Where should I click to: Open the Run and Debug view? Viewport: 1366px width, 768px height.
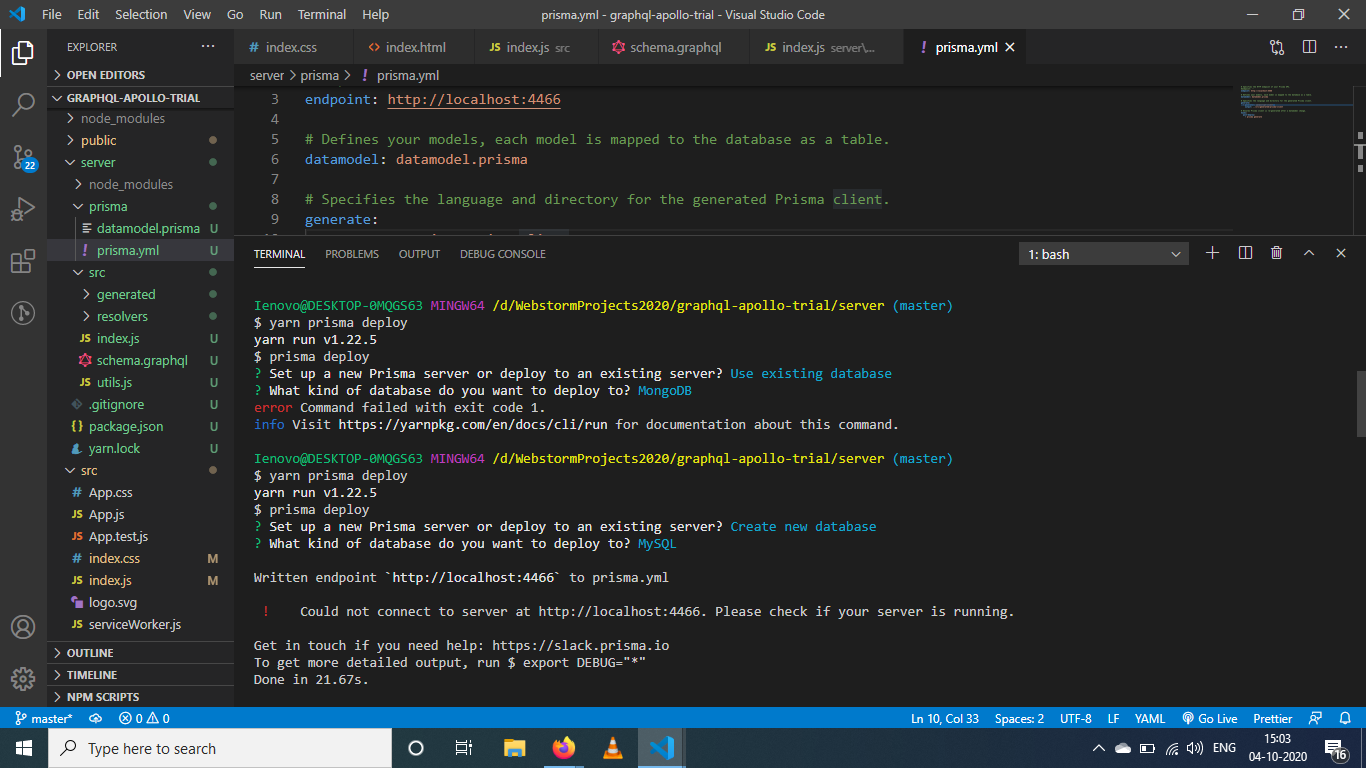(x=23, y=210)
